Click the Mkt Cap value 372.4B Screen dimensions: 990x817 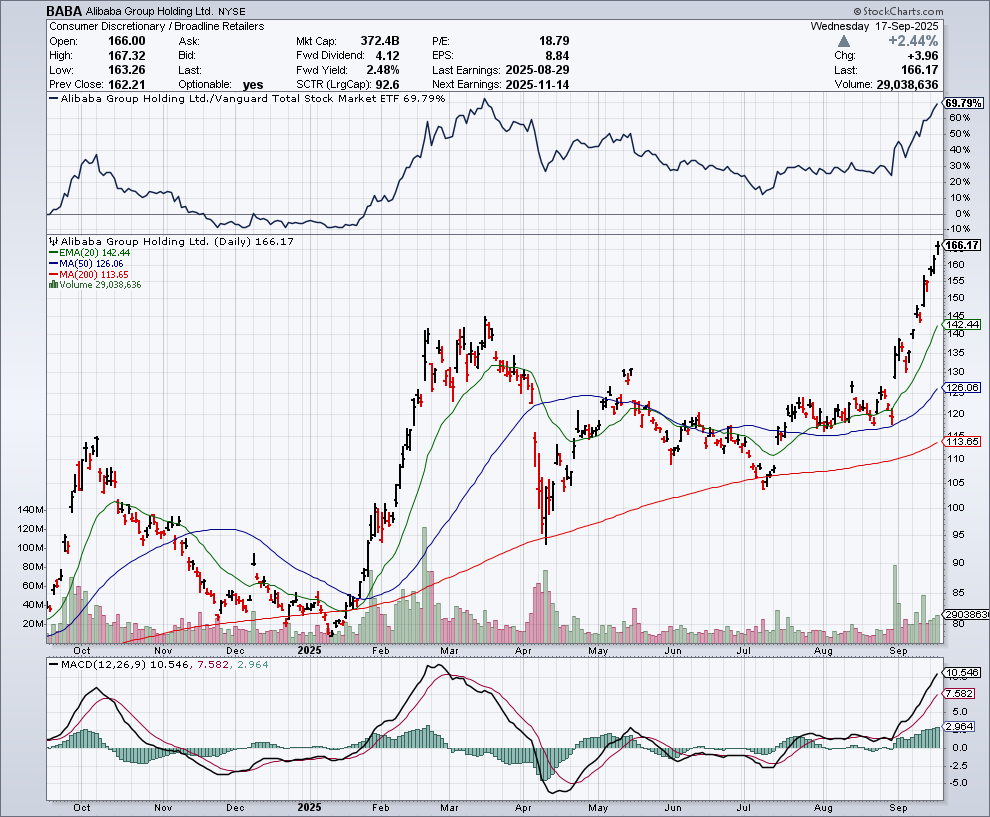[379, 41]
